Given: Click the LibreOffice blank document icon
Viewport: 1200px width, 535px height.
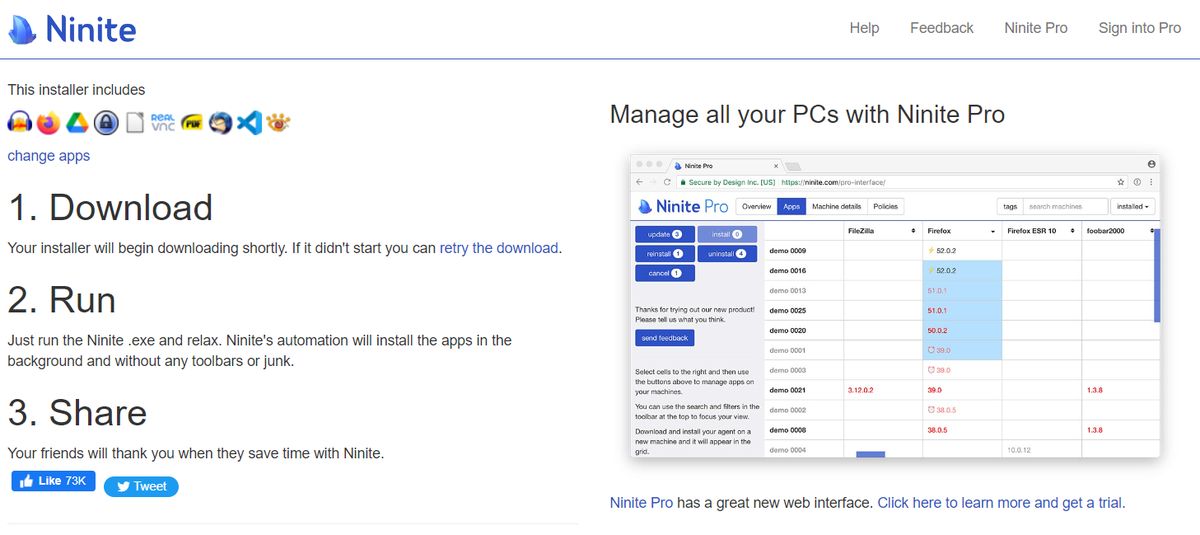Looking at the screenshot, I should click(135, 123).
